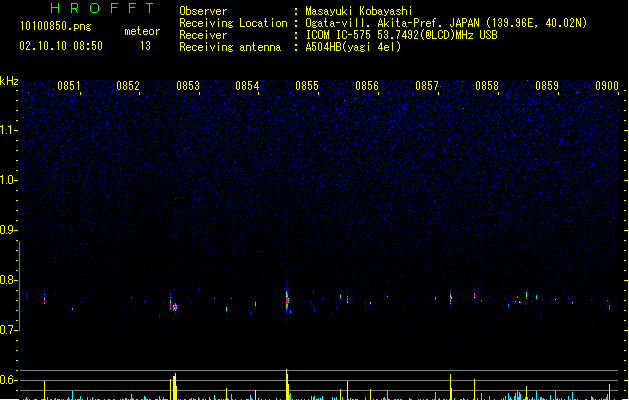
Task: Click the 'Receiving antenna' label
Action: tap(230, 47)
